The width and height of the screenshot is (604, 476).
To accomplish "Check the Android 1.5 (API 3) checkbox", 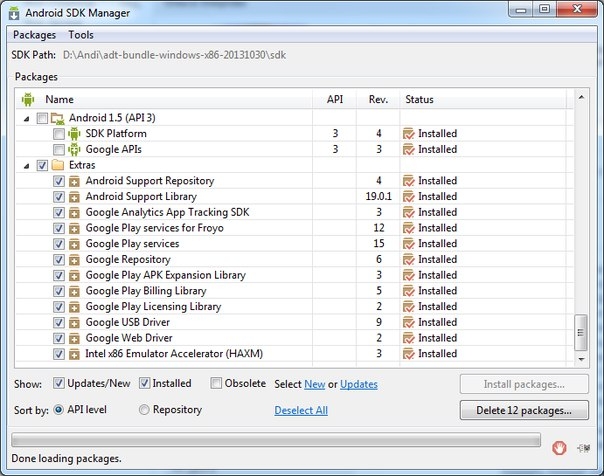I will click(x=42, y=118).
